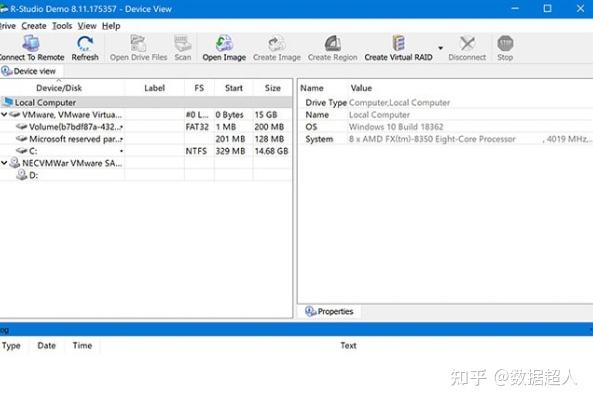
Task: Click the Name value Local Computer
Action: click(x=379, y=115)
